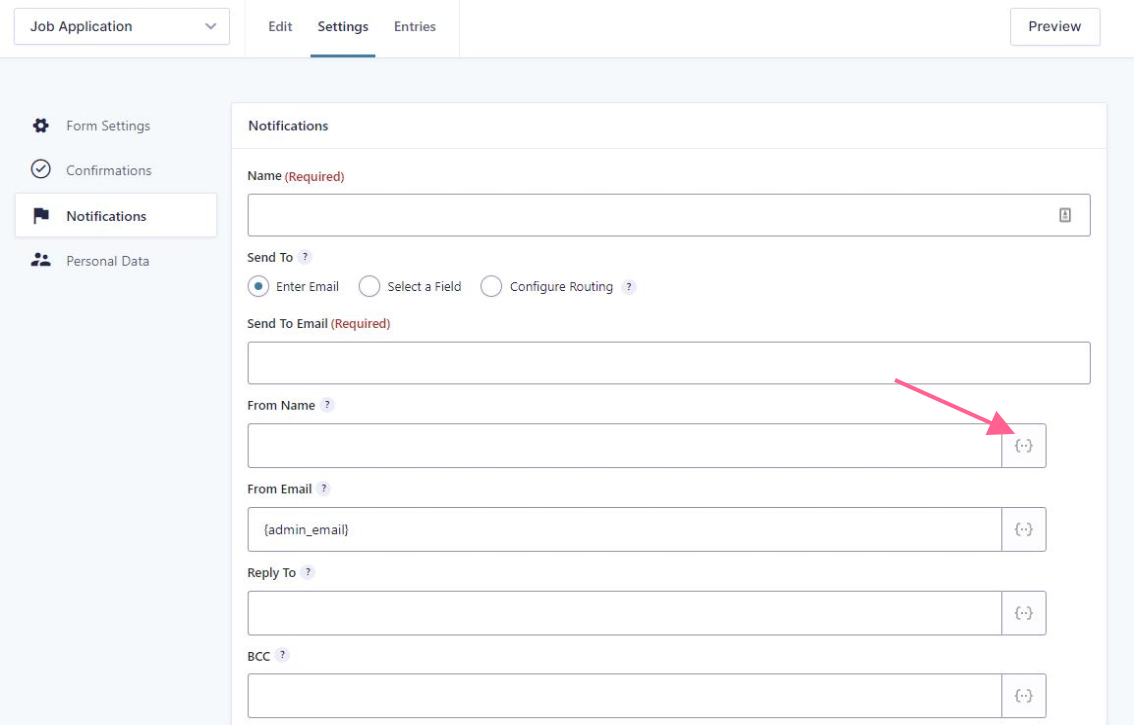Open the Job Application form switcher dropdown
This screenshot has width=1134, height=725.
point(122,27)
